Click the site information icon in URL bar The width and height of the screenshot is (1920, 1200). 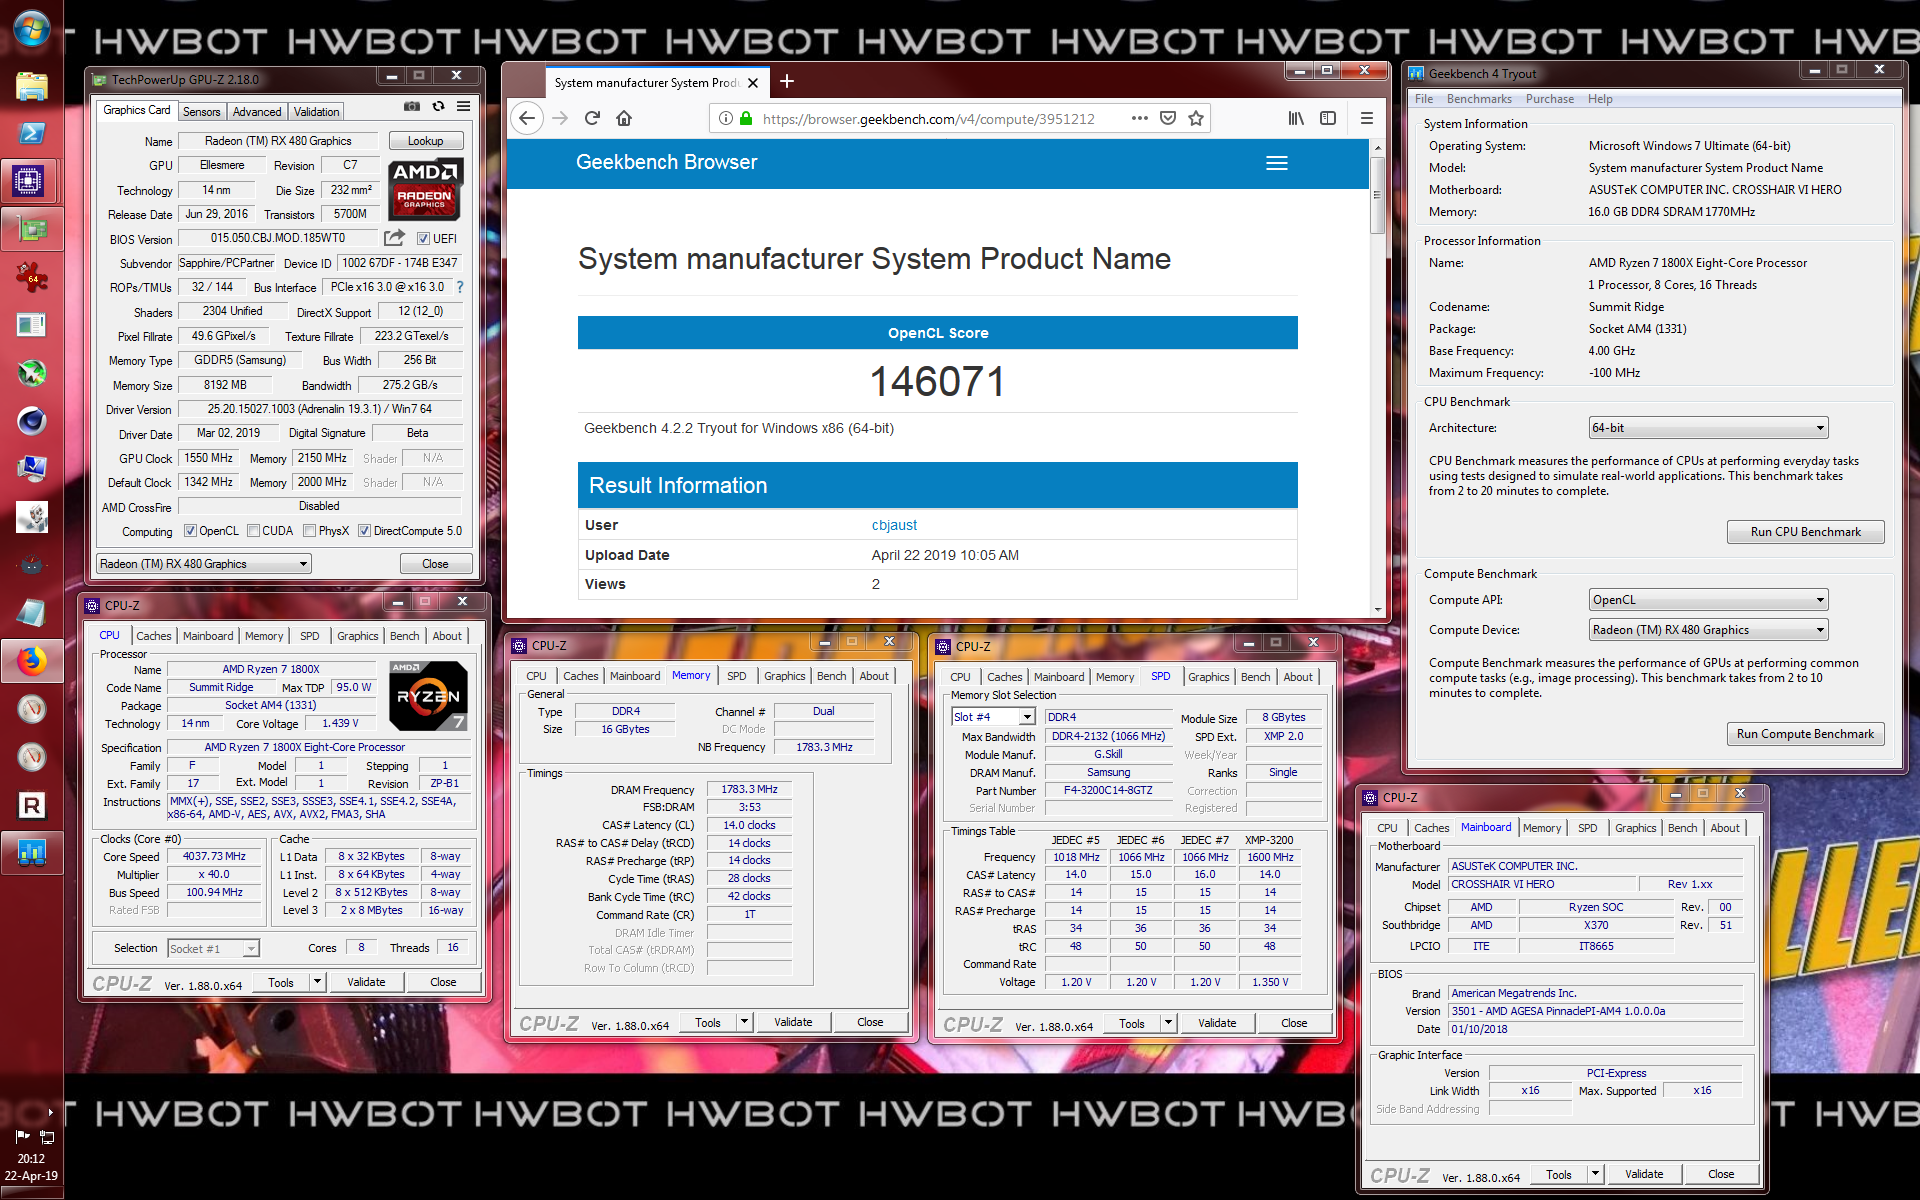pyautogui.click(x=726, y=119)
